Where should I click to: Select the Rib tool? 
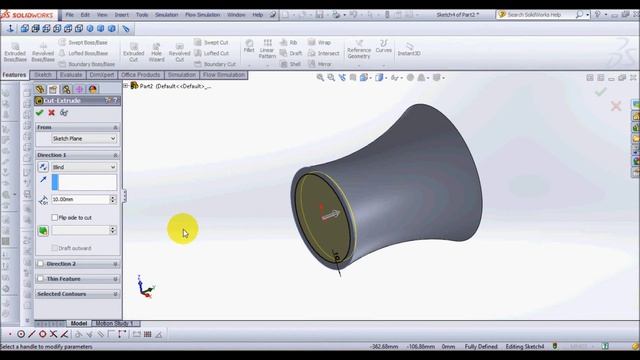[x=289, y=42]
